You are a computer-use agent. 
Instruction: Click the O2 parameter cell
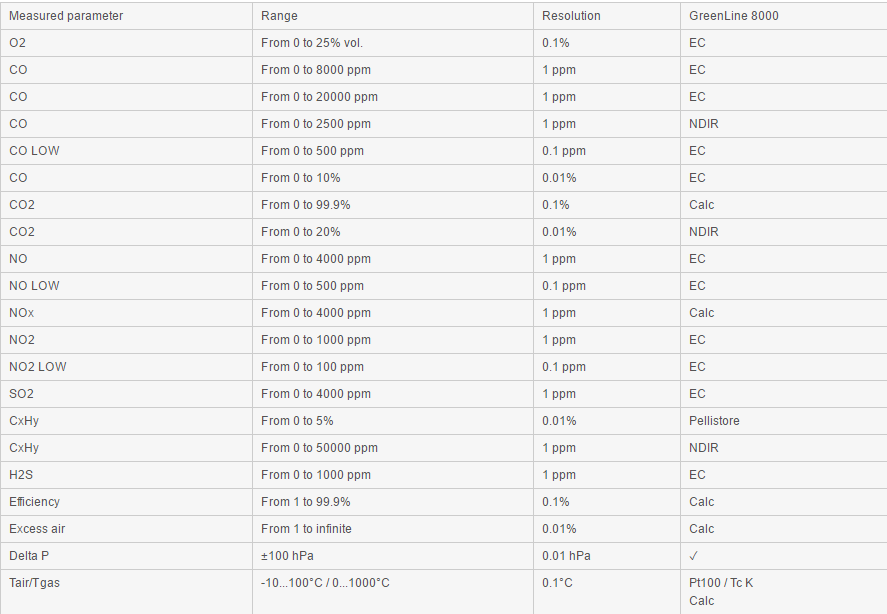[x=18, y=43]
